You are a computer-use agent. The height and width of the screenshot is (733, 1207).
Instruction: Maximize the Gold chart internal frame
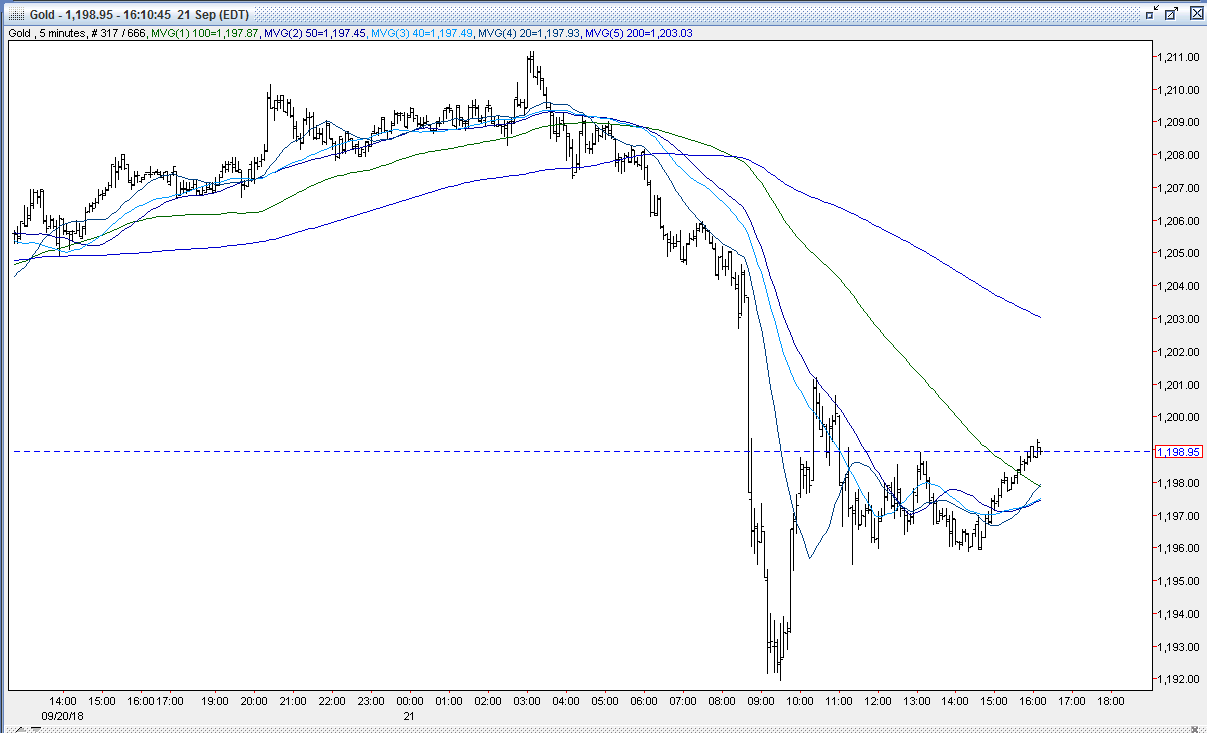click(1171, 14)
